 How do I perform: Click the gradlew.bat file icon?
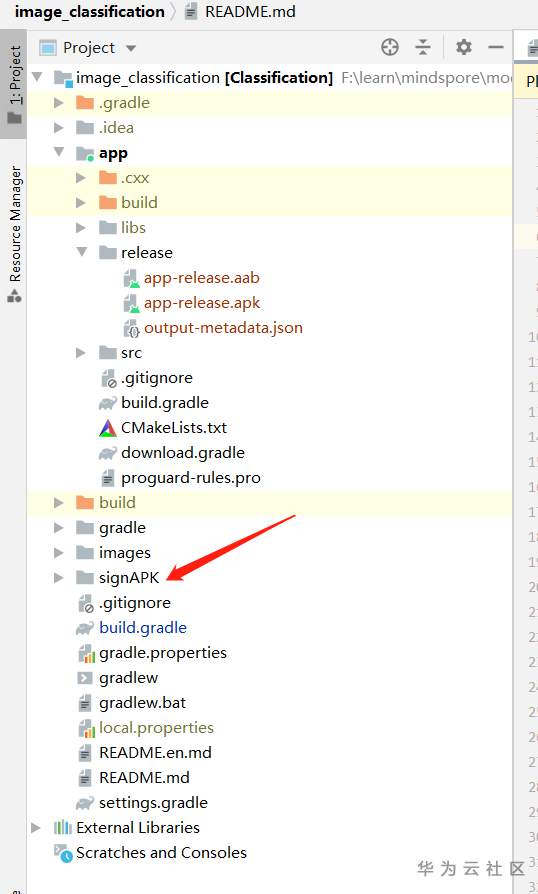tap(85, 703)
